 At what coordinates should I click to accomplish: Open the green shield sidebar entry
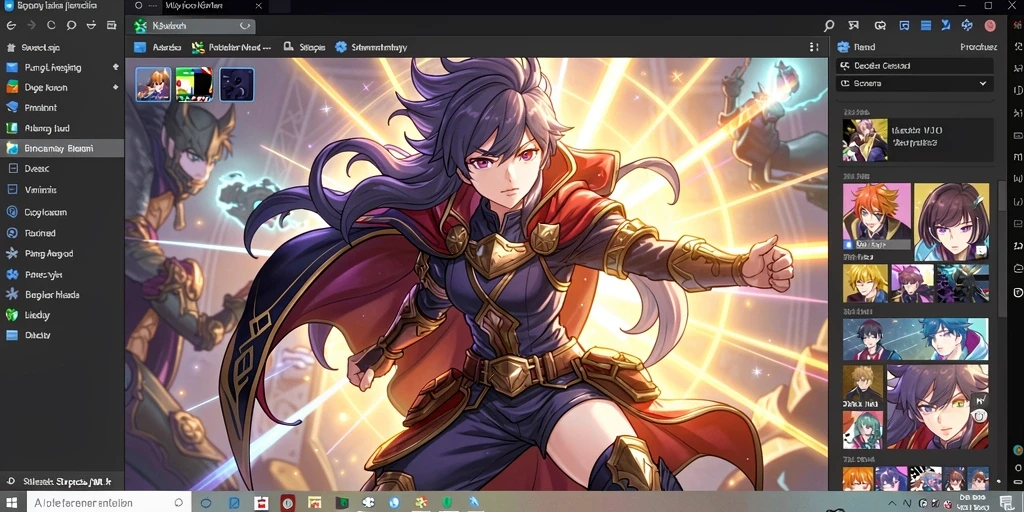point(62,315)
